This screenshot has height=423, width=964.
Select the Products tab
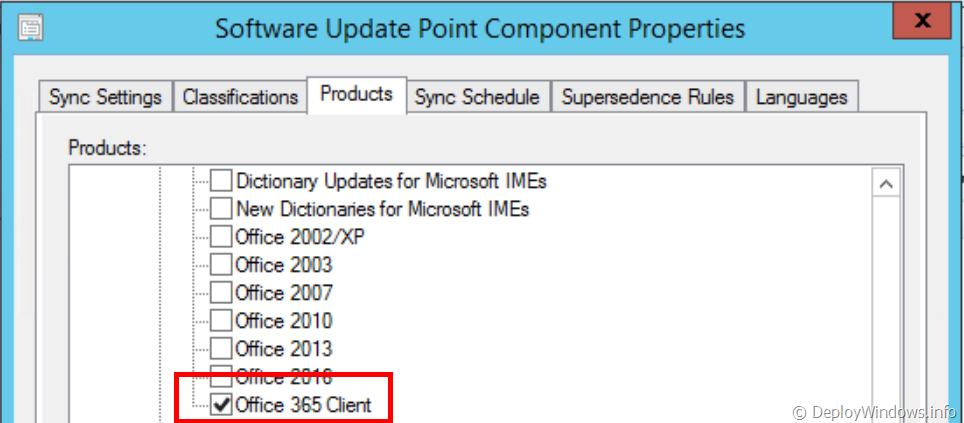point(356,95)
